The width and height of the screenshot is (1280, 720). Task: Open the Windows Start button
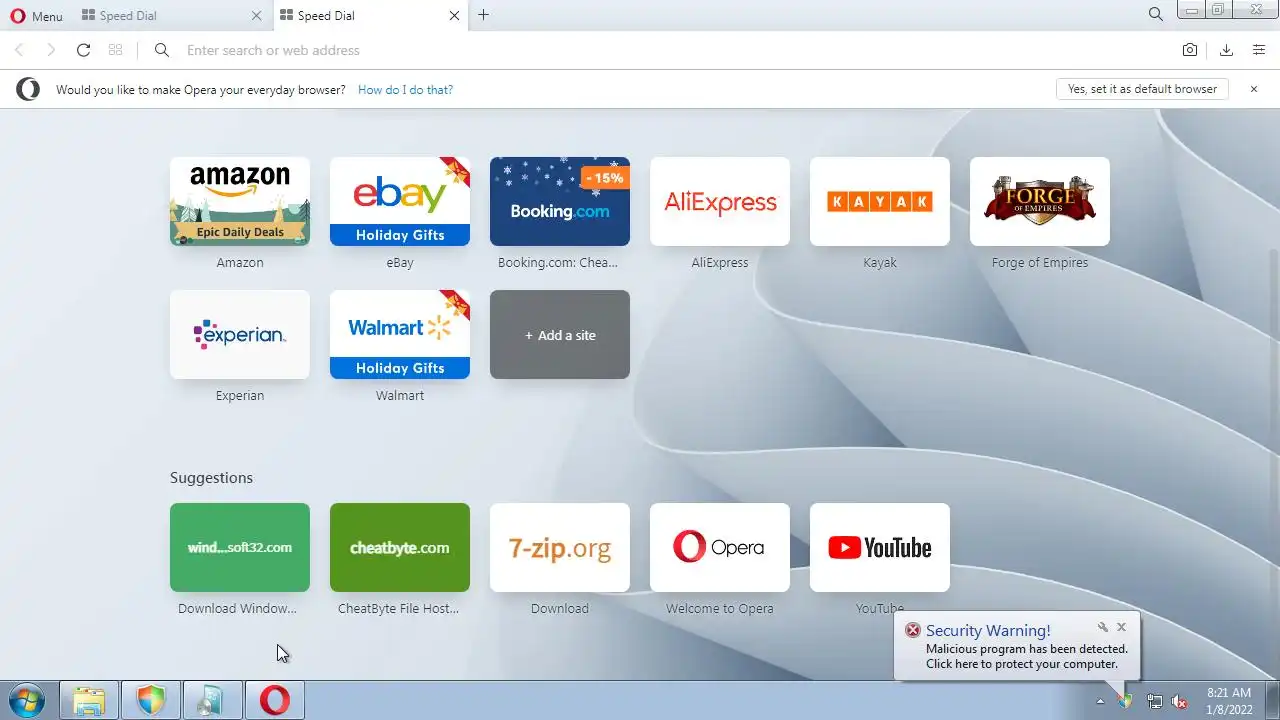pos(26,700)
